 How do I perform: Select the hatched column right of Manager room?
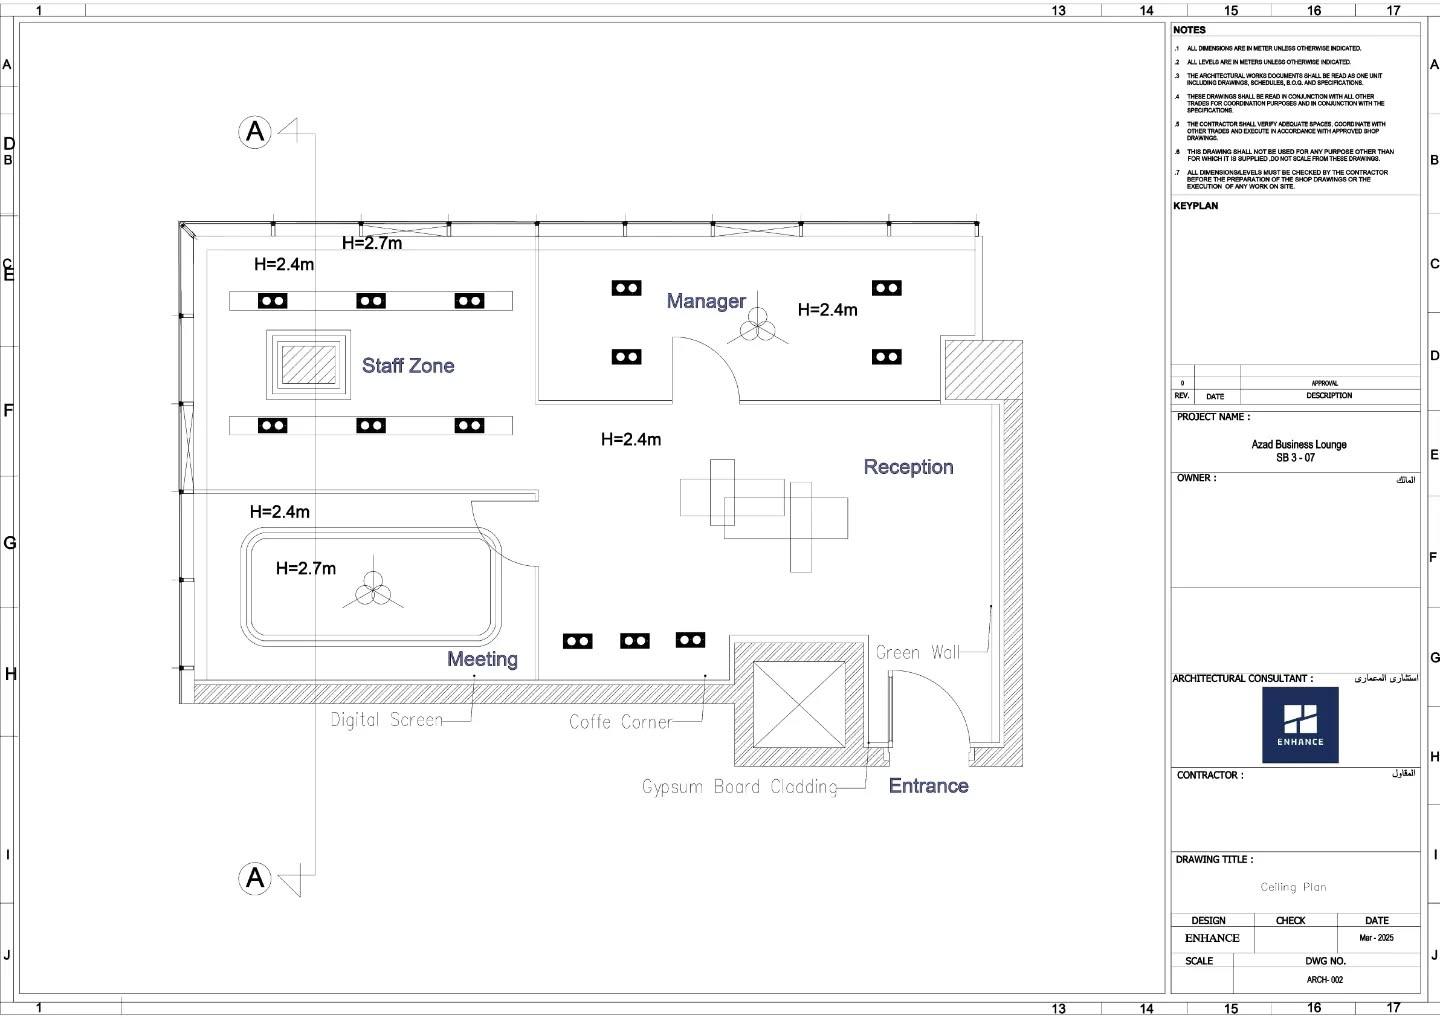coord(983,371)
